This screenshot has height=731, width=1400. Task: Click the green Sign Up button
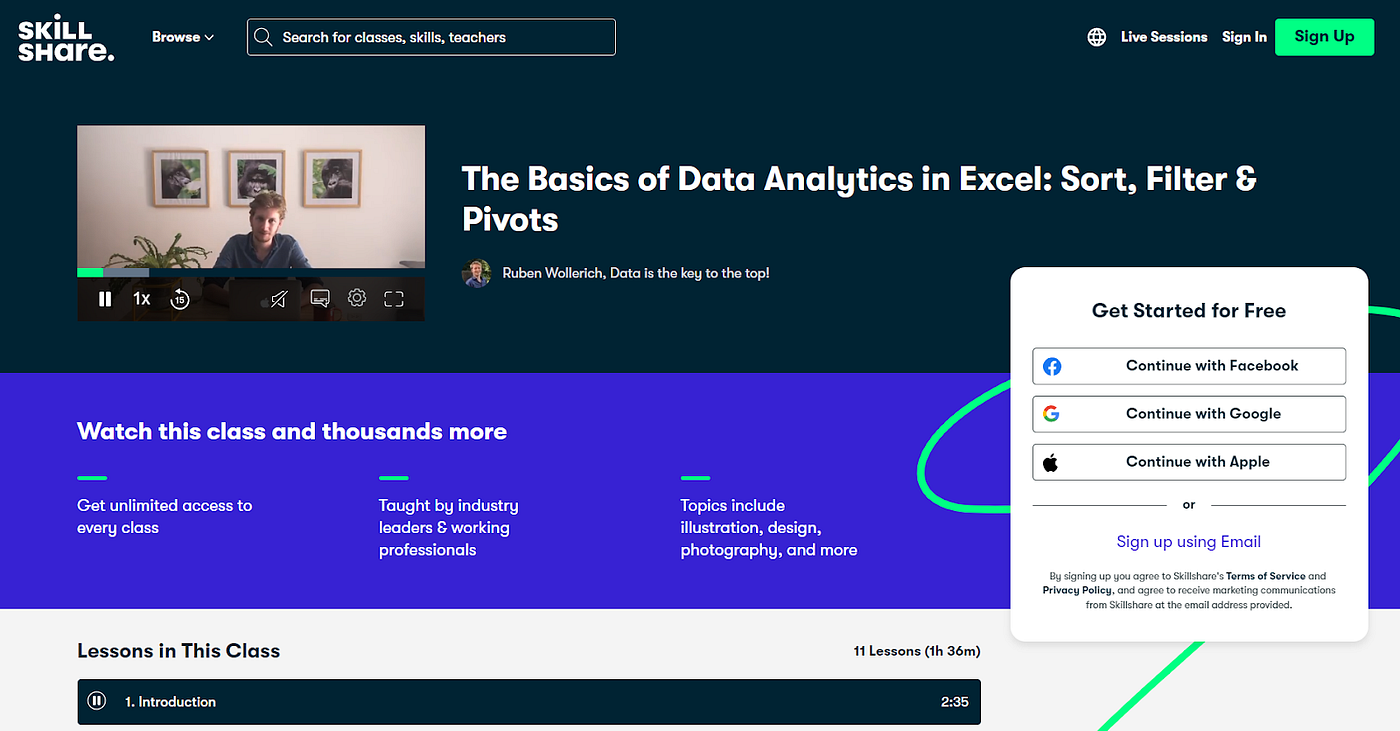coord(1324,37)
